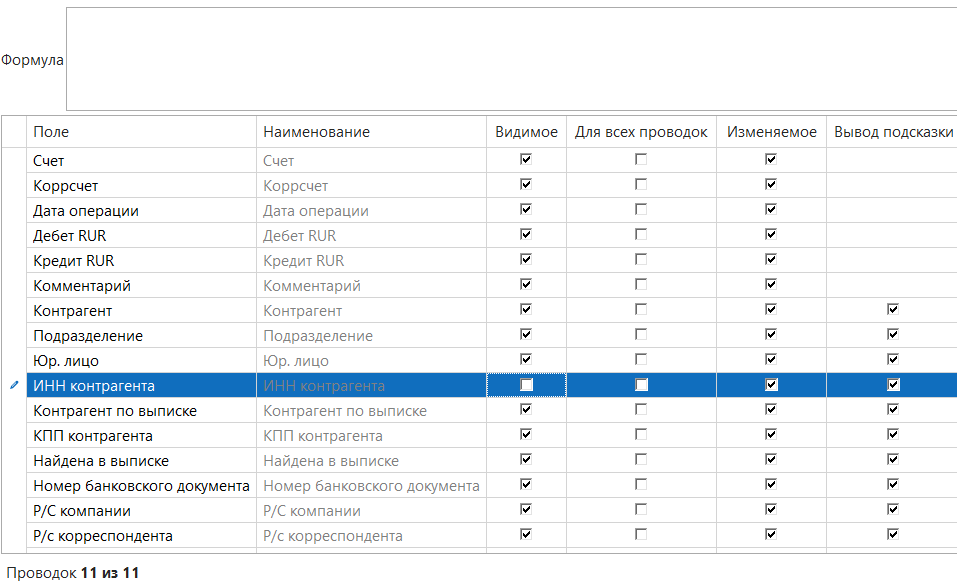Uncheck Видимое checkbox for Счет row
The width and height of the screenshot is (957, 586).
click(x=526, y=159)
